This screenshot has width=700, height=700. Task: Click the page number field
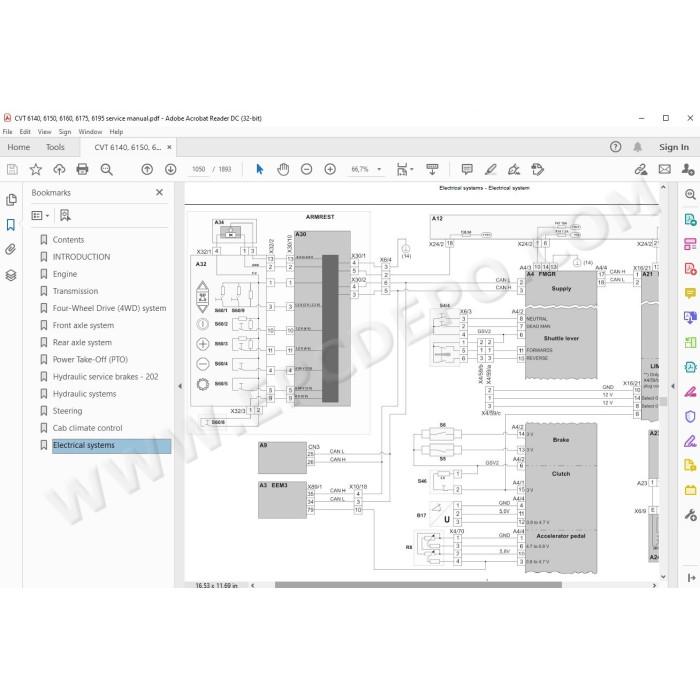coord(199,170)
